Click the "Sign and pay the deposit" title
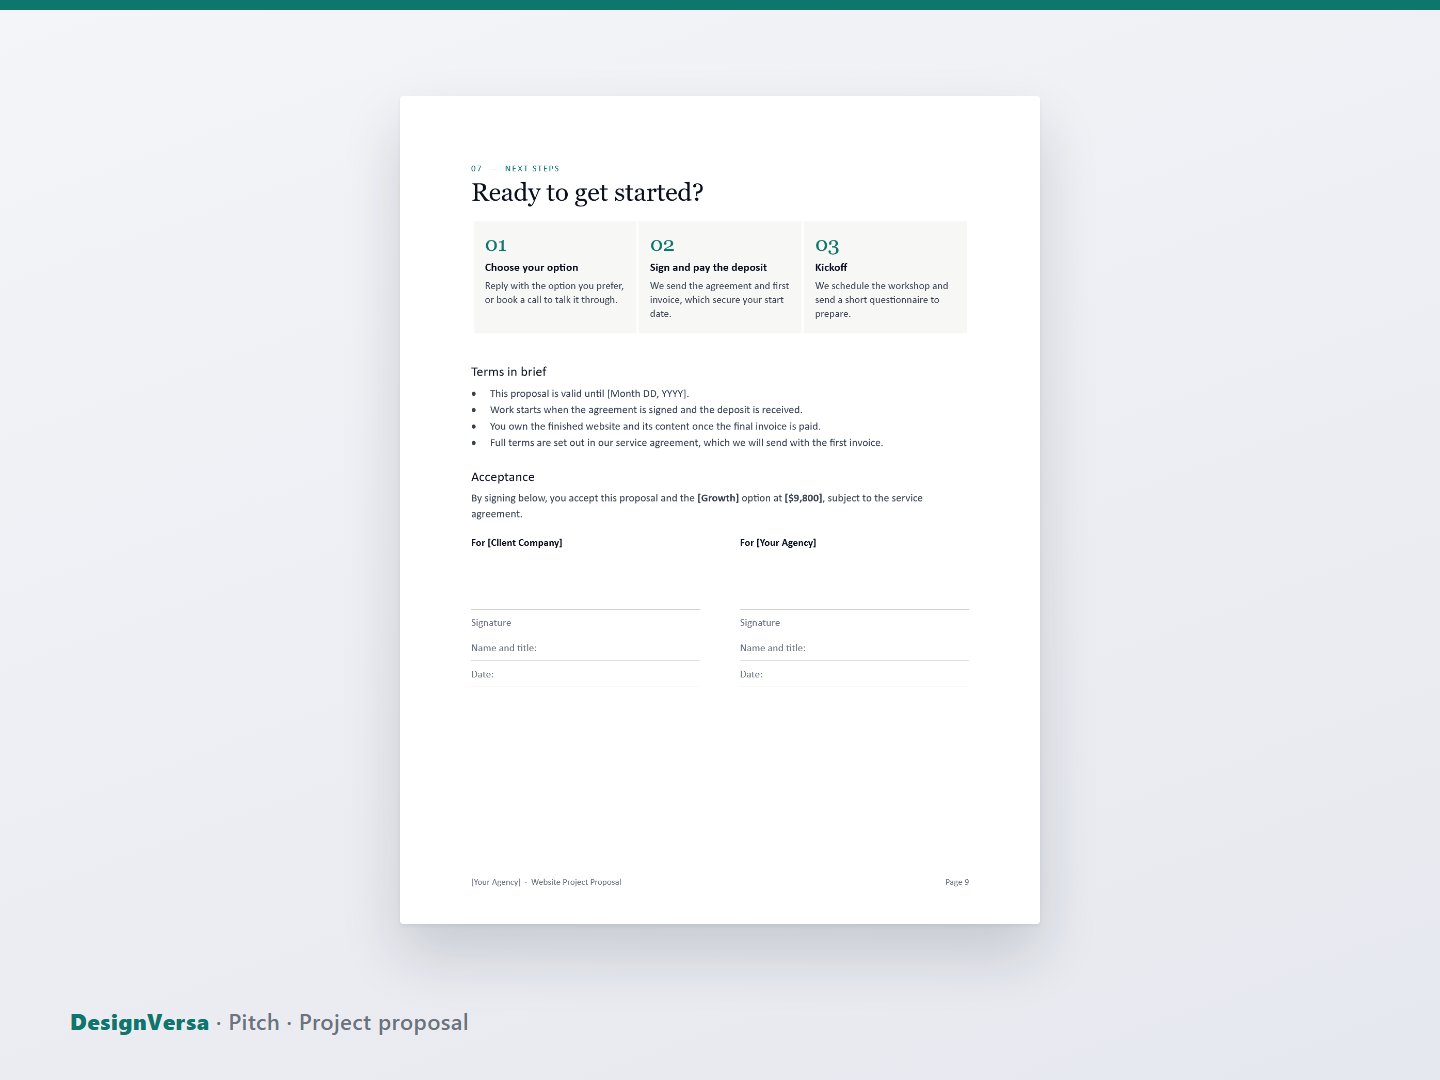 [708, 268]
